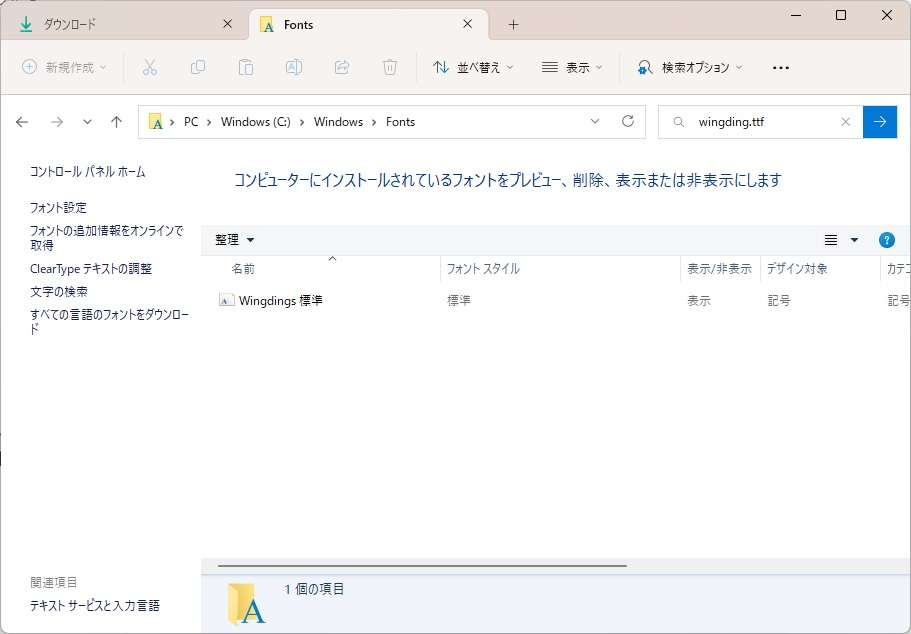Image resolution: width=911 pixels, height=634 pixels.
Task: Go up one folder level
Action: pos(116,122)
